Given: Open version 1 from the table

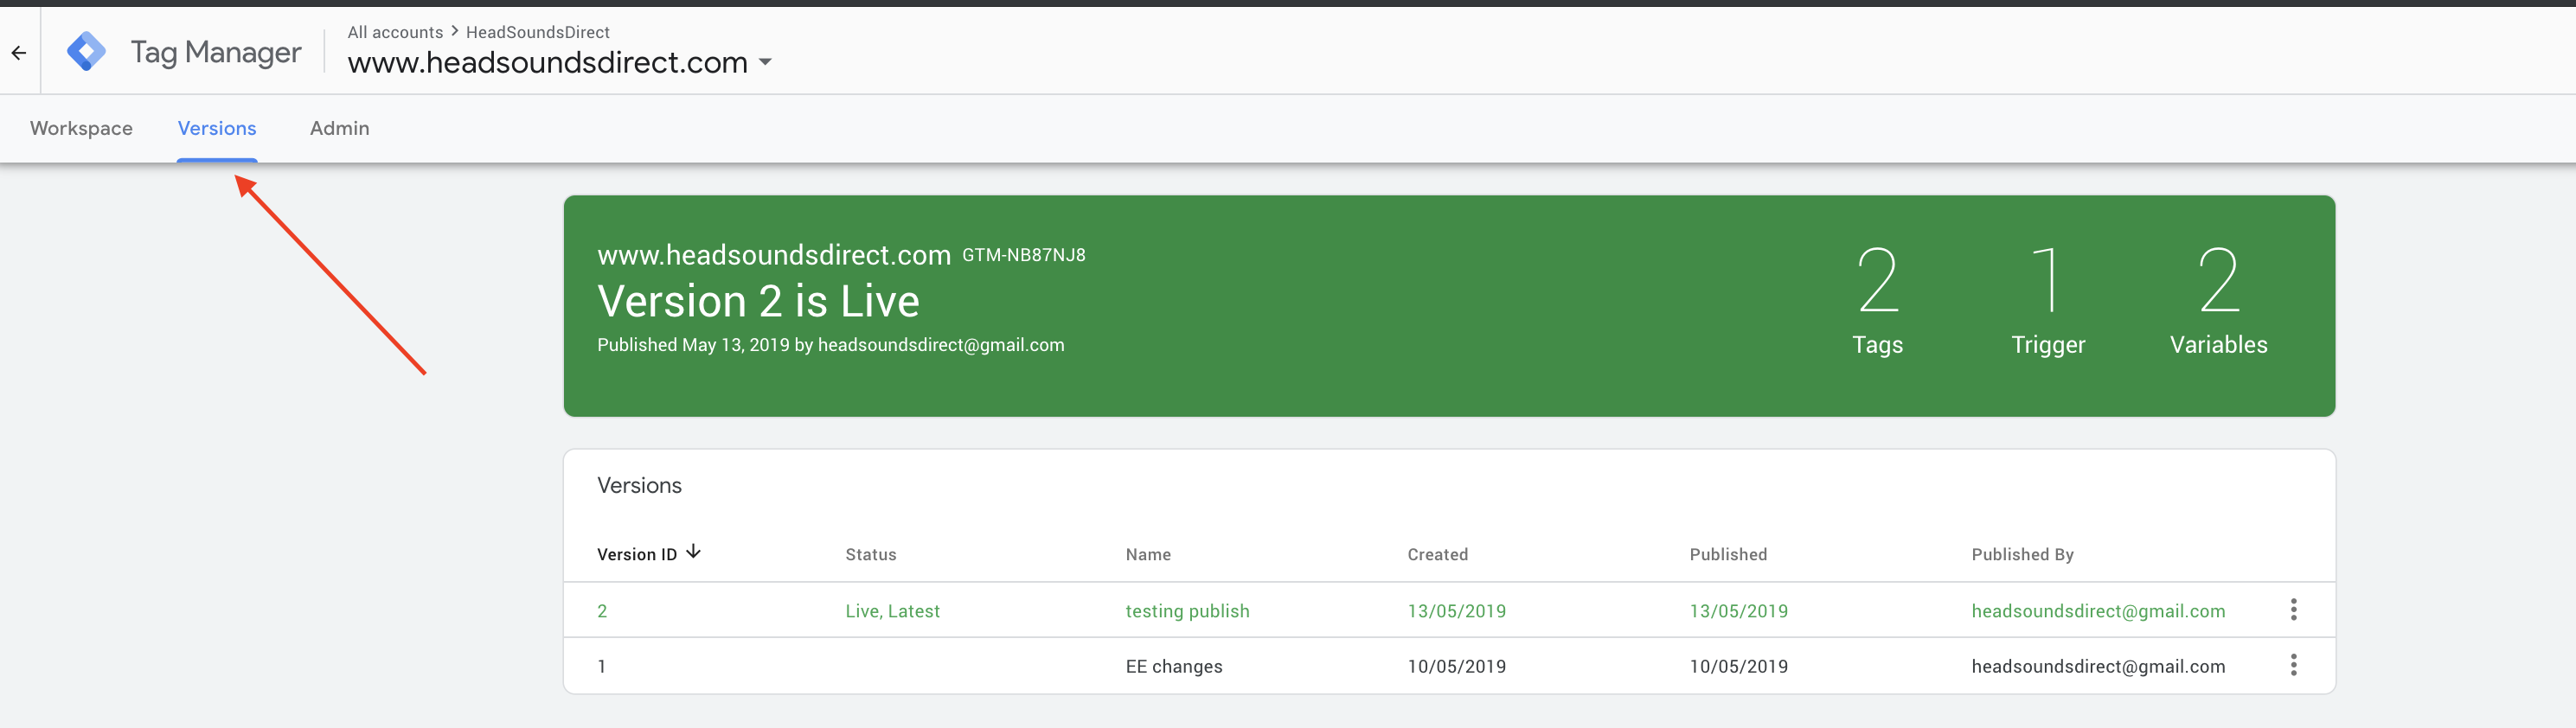Looking at the screenshot, I should point(601,666).
